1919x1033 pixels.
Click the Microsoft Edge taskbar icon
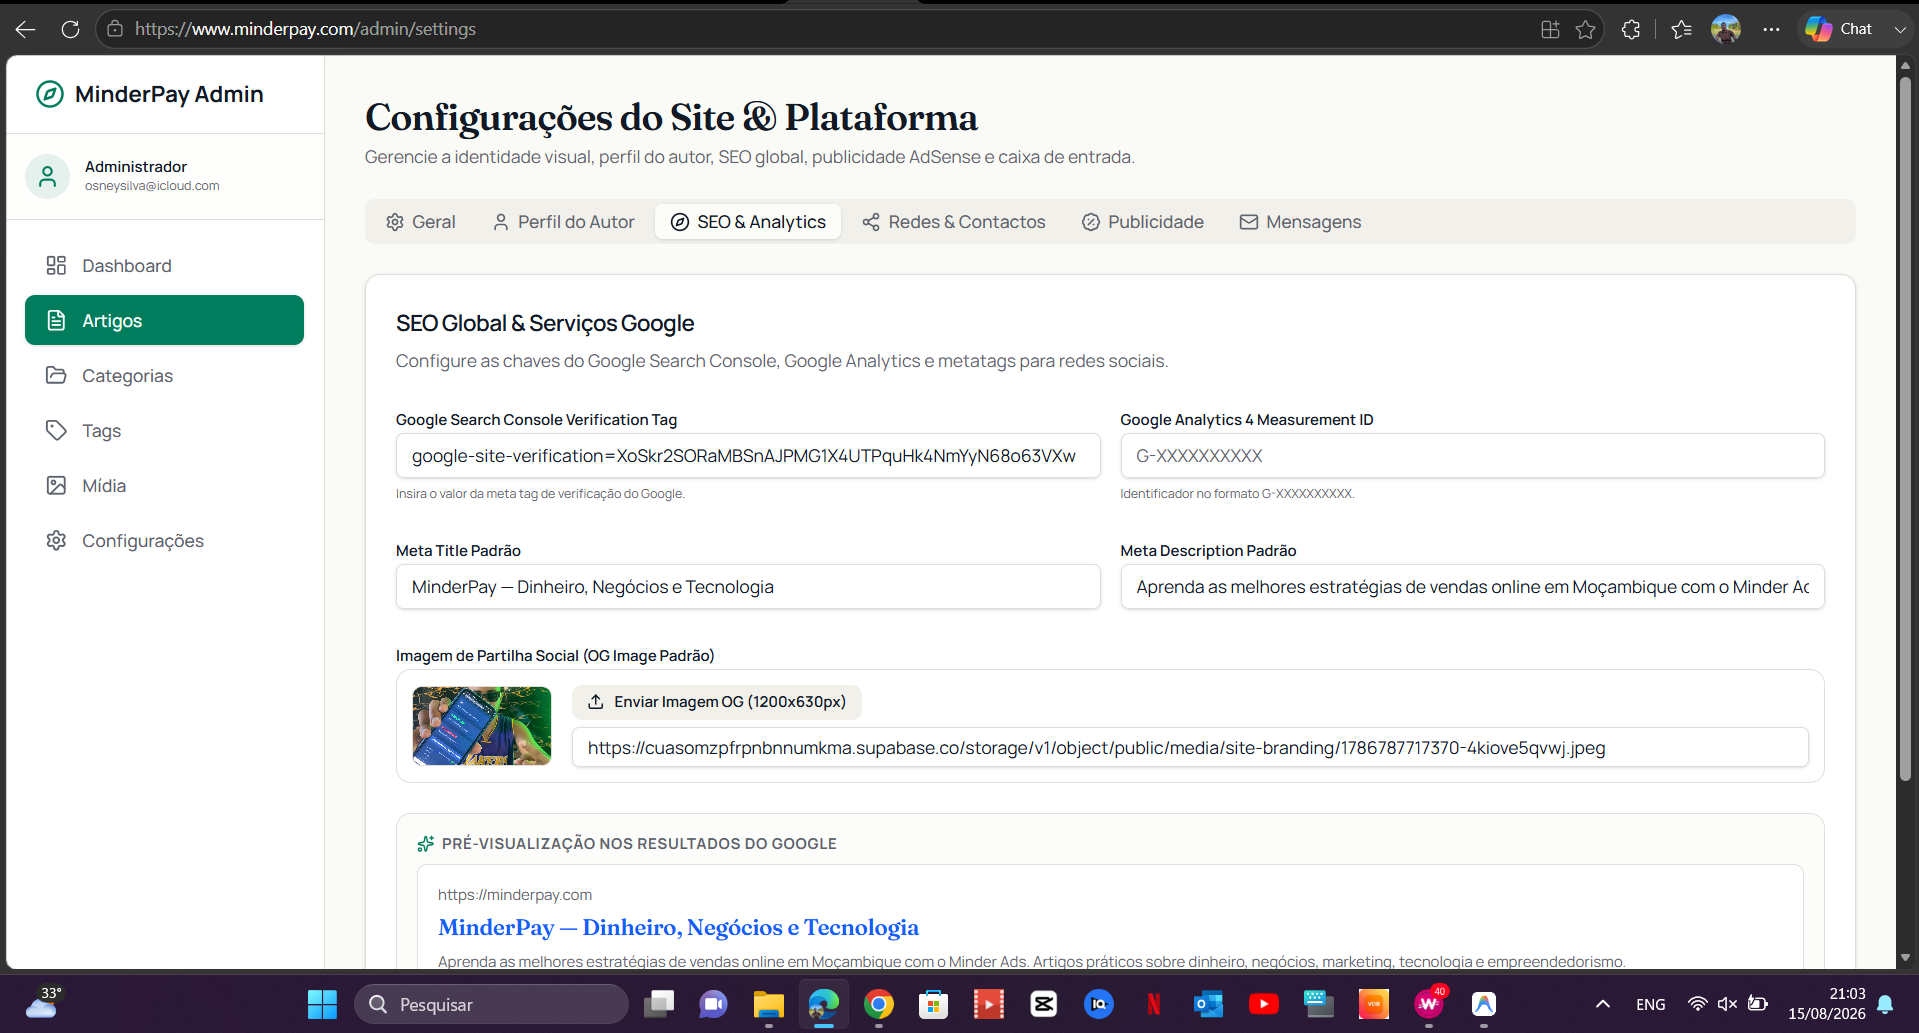823,1004
